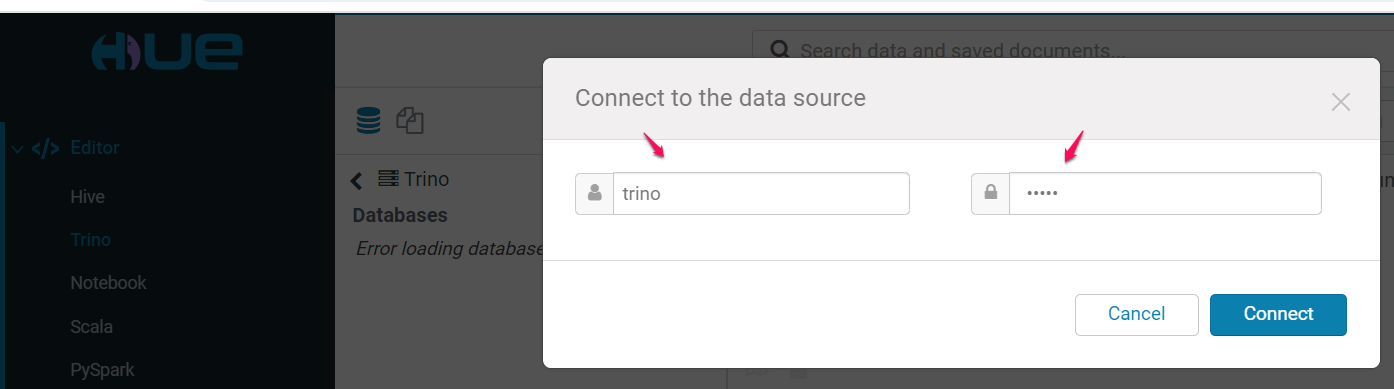Click the Editor code icon
Viewport: 1394px width, 389px height.
(45, 148)
